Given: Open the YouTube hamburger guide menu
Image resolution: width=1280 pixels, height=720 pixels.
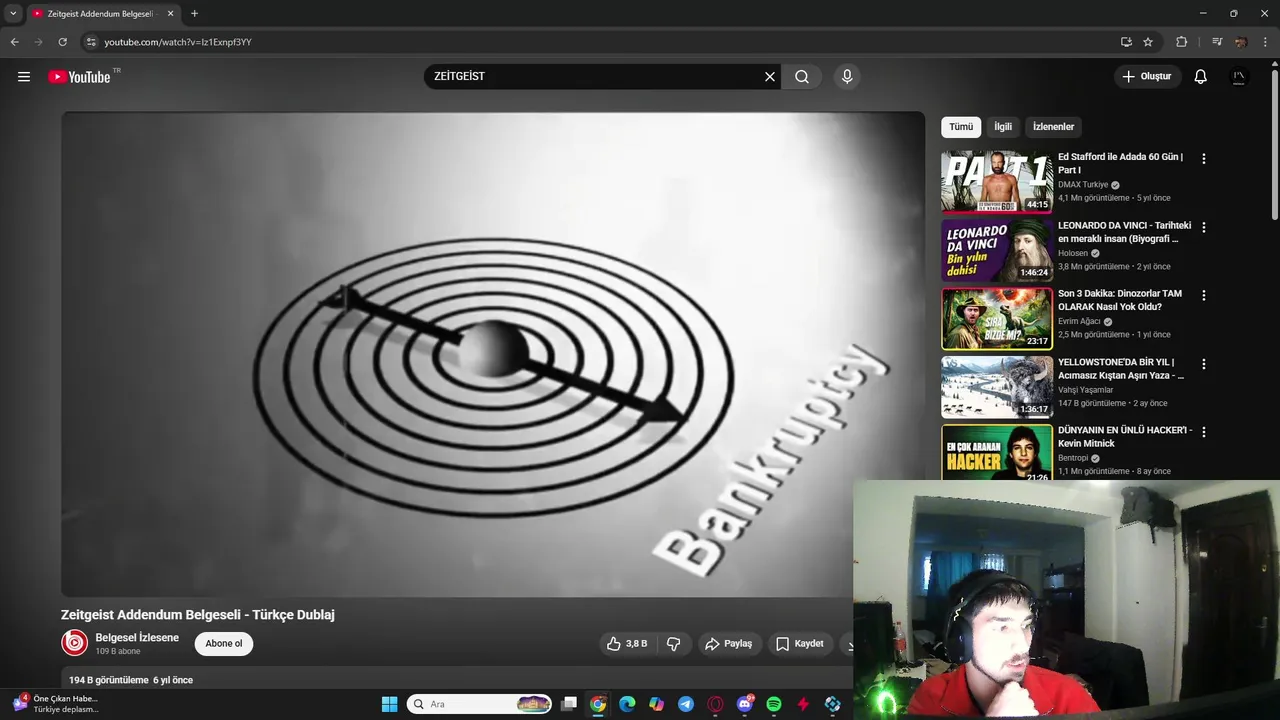Looking at the screenshot, I should click(x=24, y=77).
